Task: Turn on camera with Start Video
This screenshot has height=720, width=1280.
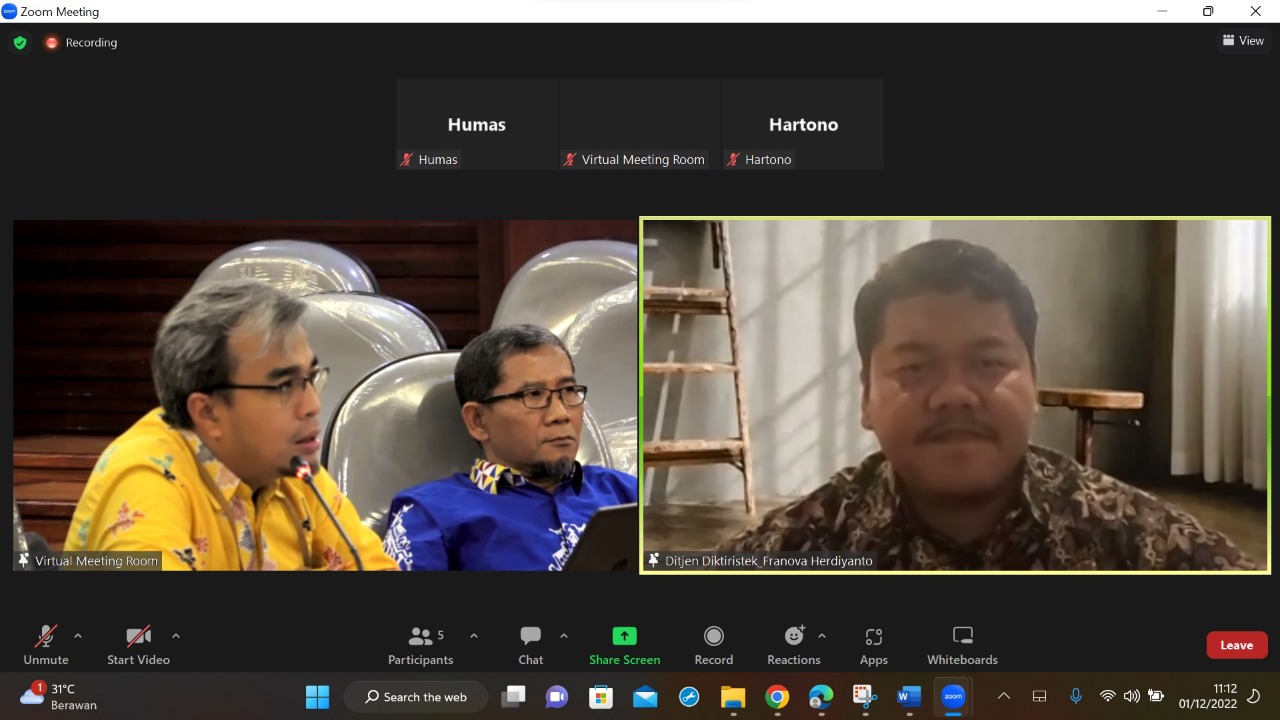Action: click(x=138, y=645)
